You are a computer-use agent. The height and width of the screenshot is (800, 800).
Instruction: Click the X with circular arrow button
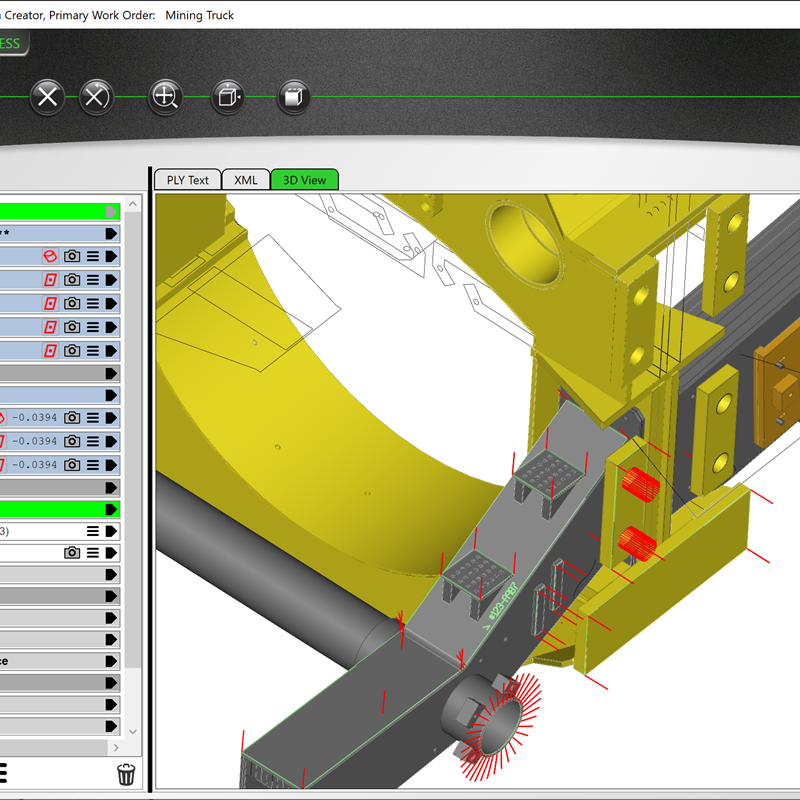click(95, 97)
